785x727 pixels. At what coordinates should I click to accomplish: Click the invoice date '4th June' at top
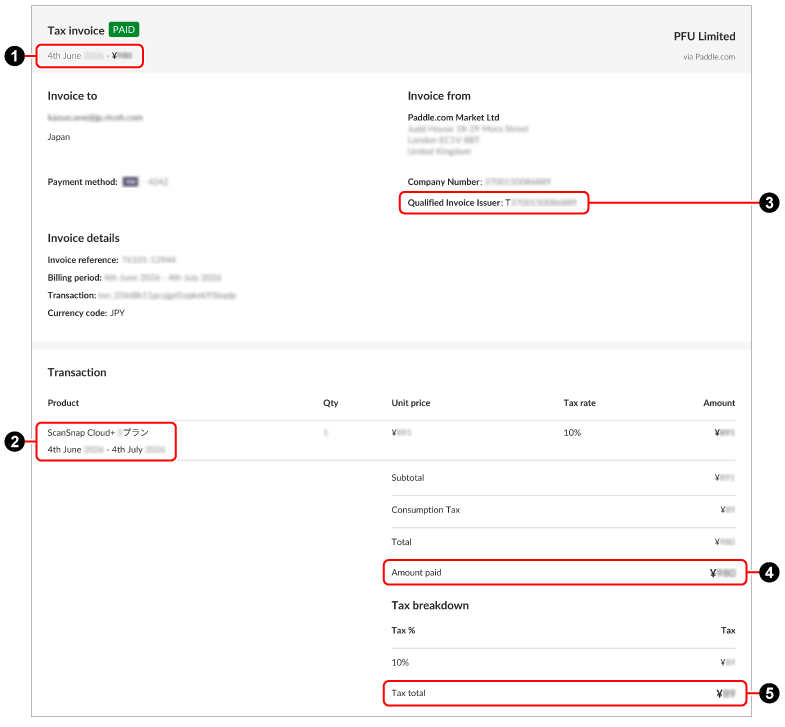pyautogui.click(x=64, y=56)
